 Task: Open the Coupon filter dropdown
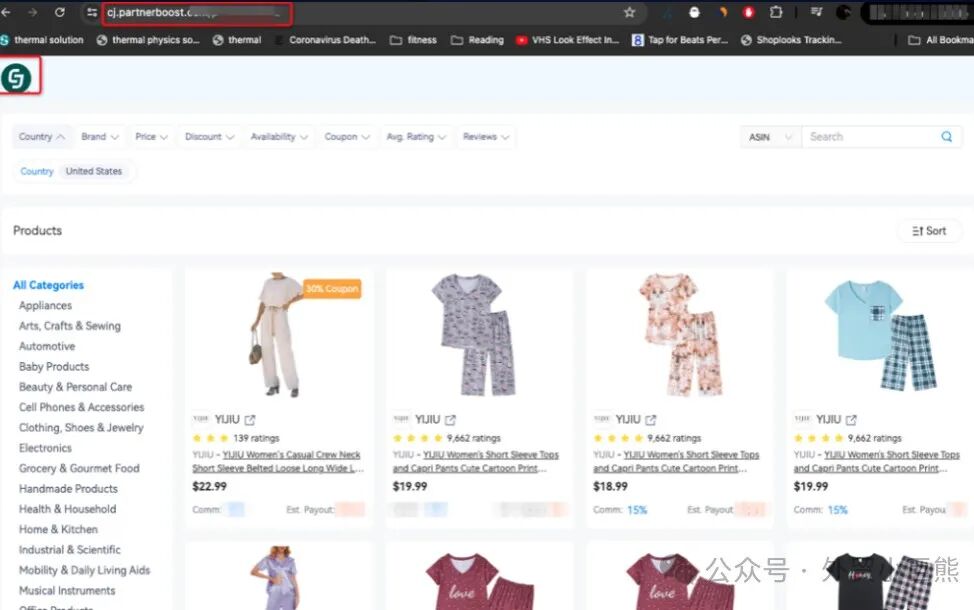347,137
